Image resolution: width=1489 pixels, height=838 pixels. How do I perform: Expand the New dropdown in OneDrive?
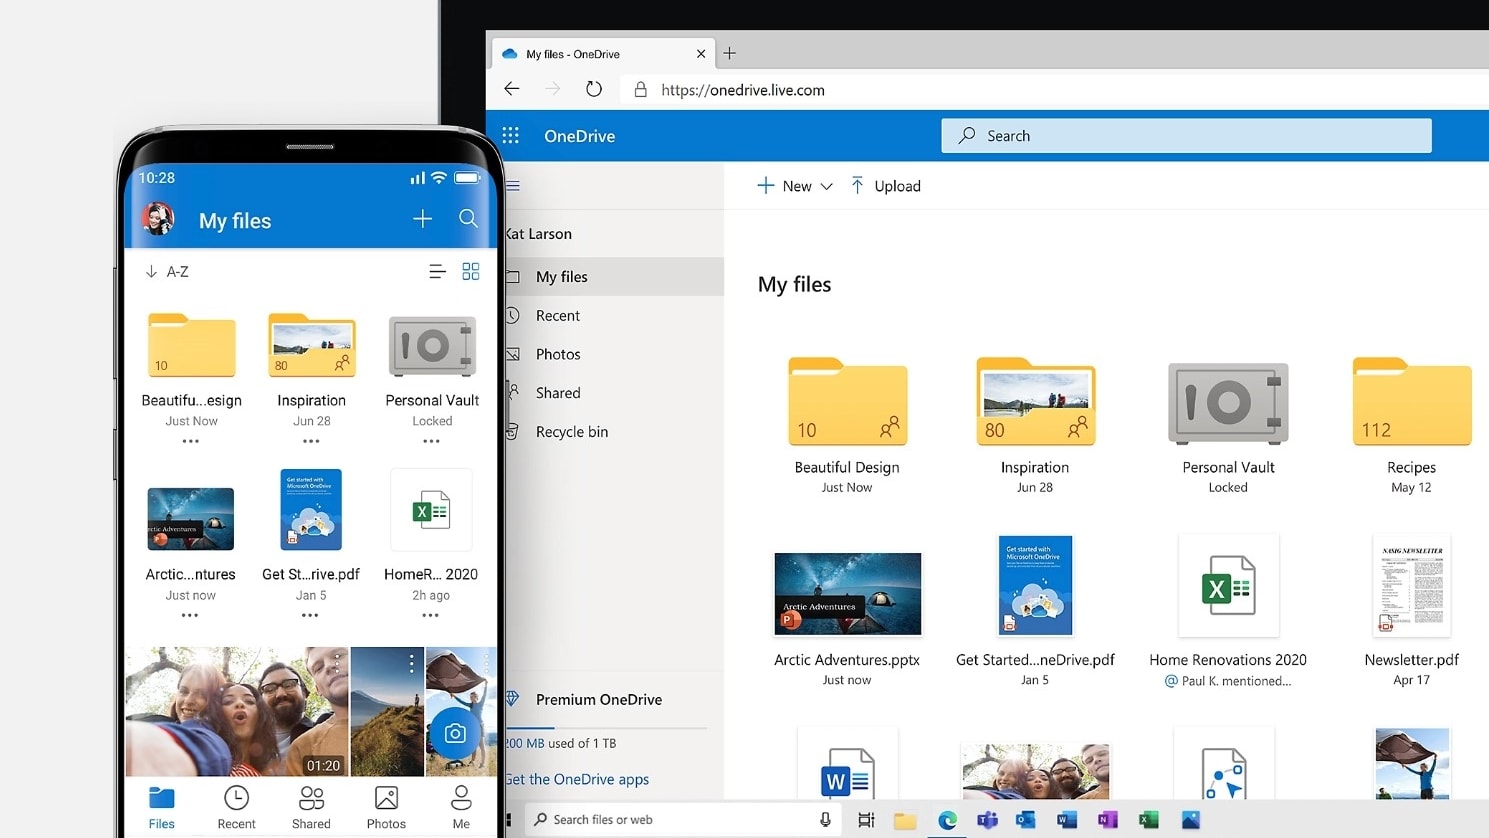(x=795, y=186)
